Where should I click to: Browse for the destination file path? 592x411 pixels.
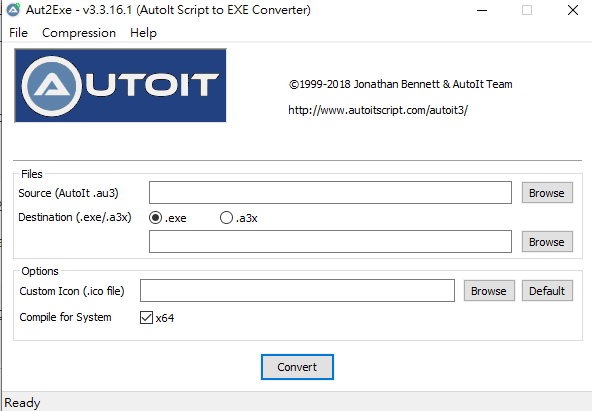[547, 242]
